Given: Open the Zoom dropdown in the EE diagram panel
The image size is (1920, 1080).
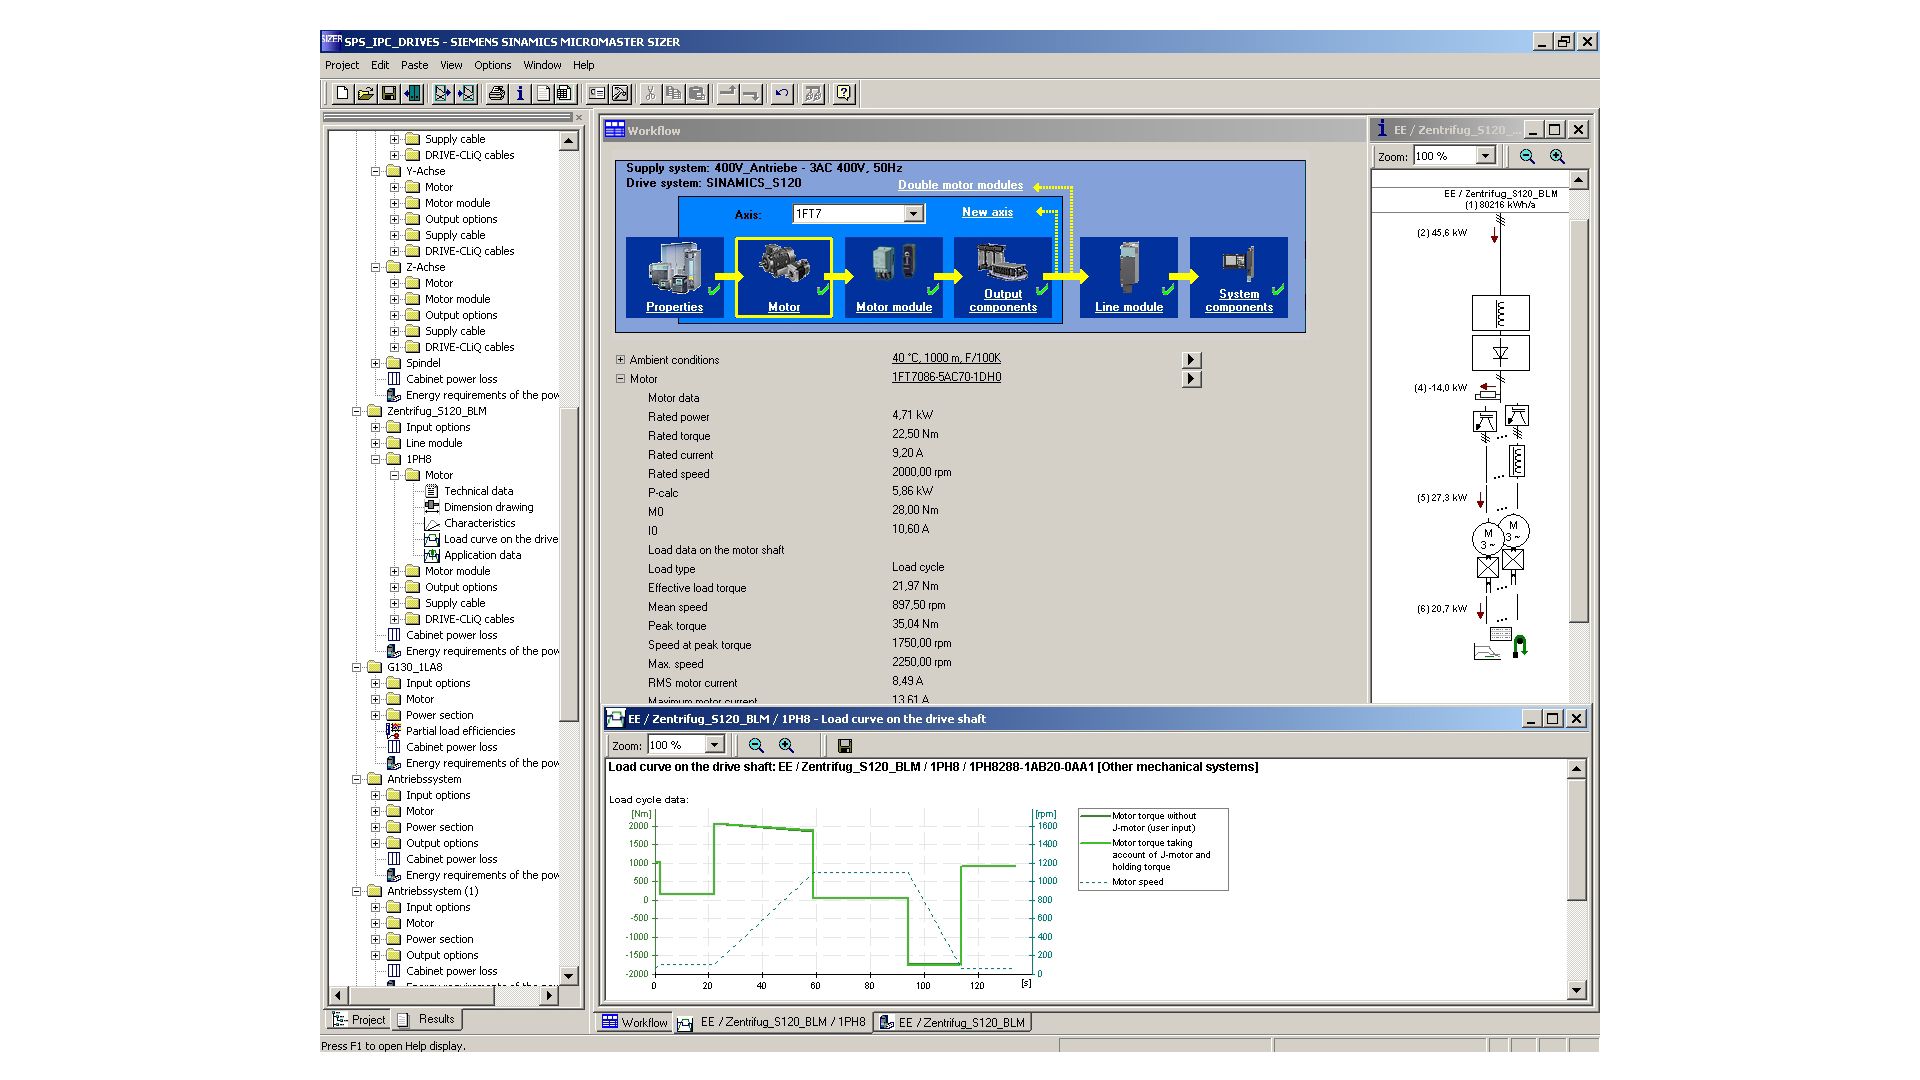Looking at the screenshot, I should [1486, 156].
